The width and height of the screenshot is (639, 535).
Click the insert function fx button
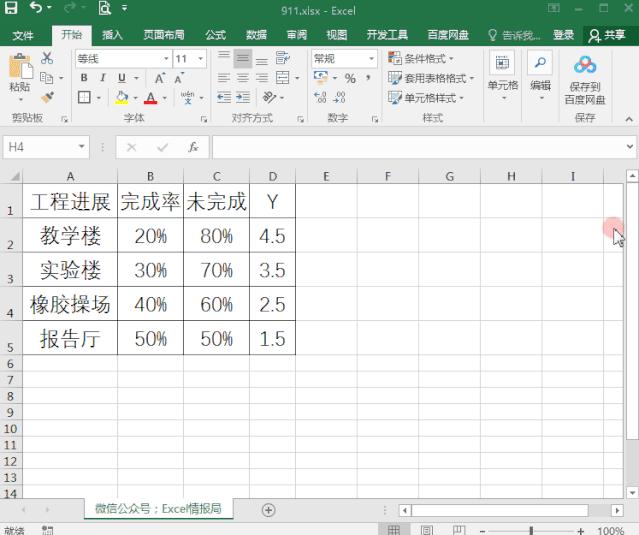(193, 147)
